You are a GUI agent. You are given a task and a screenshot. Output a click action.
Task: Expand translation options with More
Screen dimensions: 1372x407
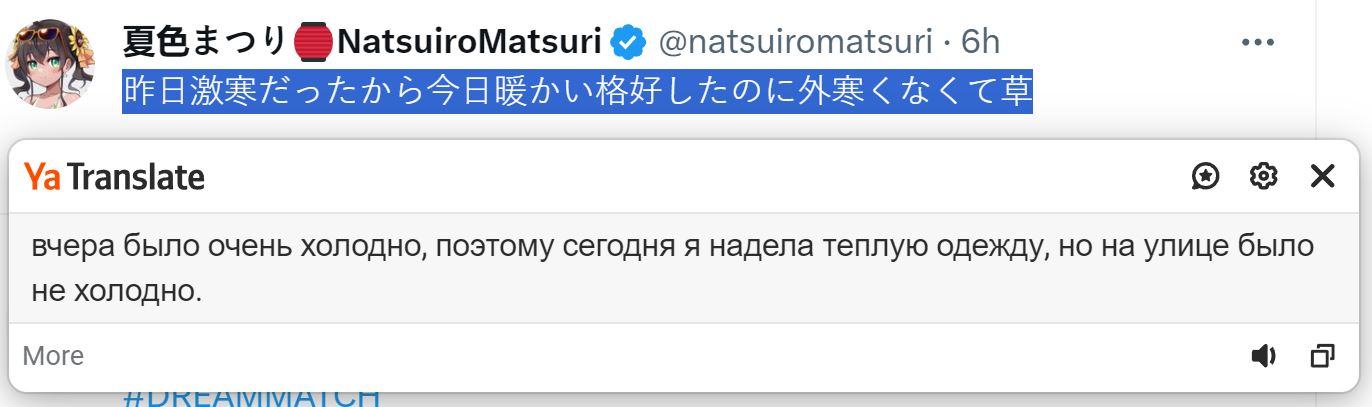click(53, 356)
